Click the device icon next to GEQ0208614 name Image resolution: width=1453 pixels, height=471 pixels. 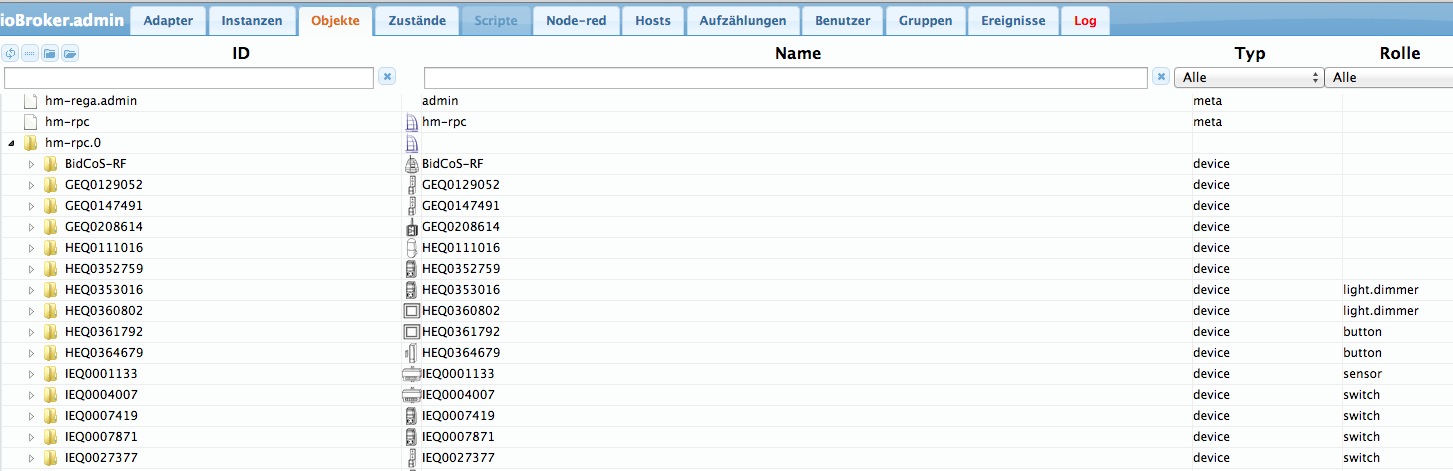pyautogui.click(x=411, y=227)
